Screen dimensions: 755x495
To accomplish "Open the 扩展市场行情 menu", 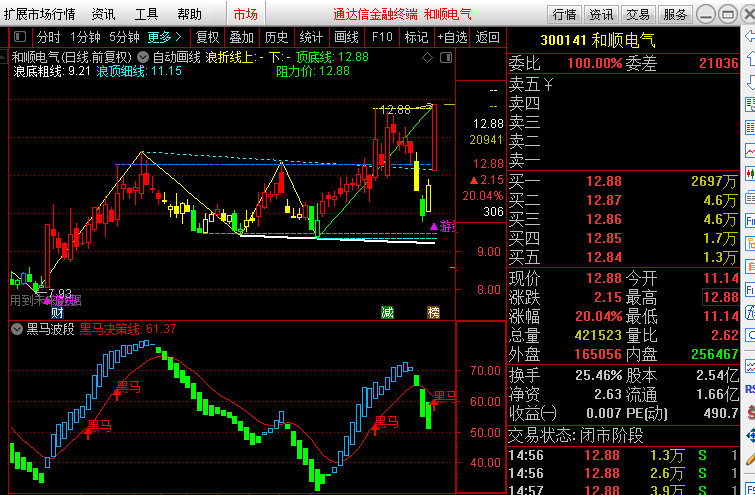I will 39,14.
